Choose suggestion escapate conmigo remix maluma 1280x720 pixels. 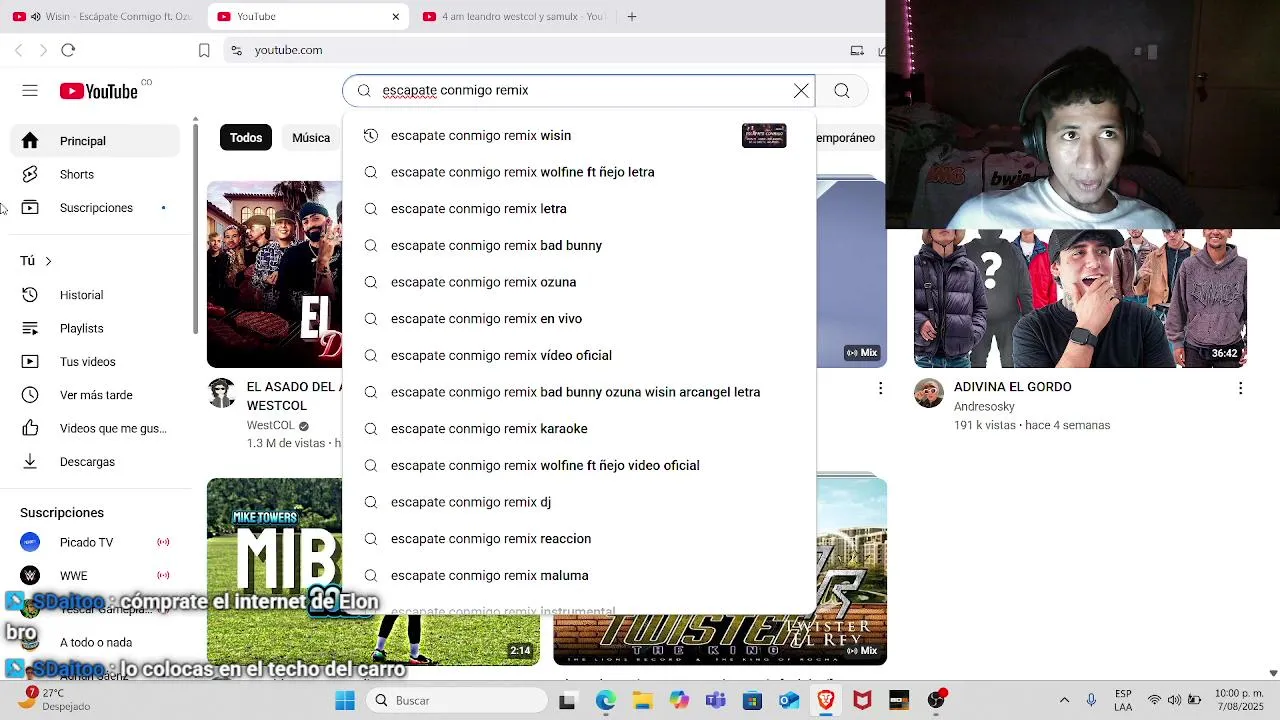(579, 575)
